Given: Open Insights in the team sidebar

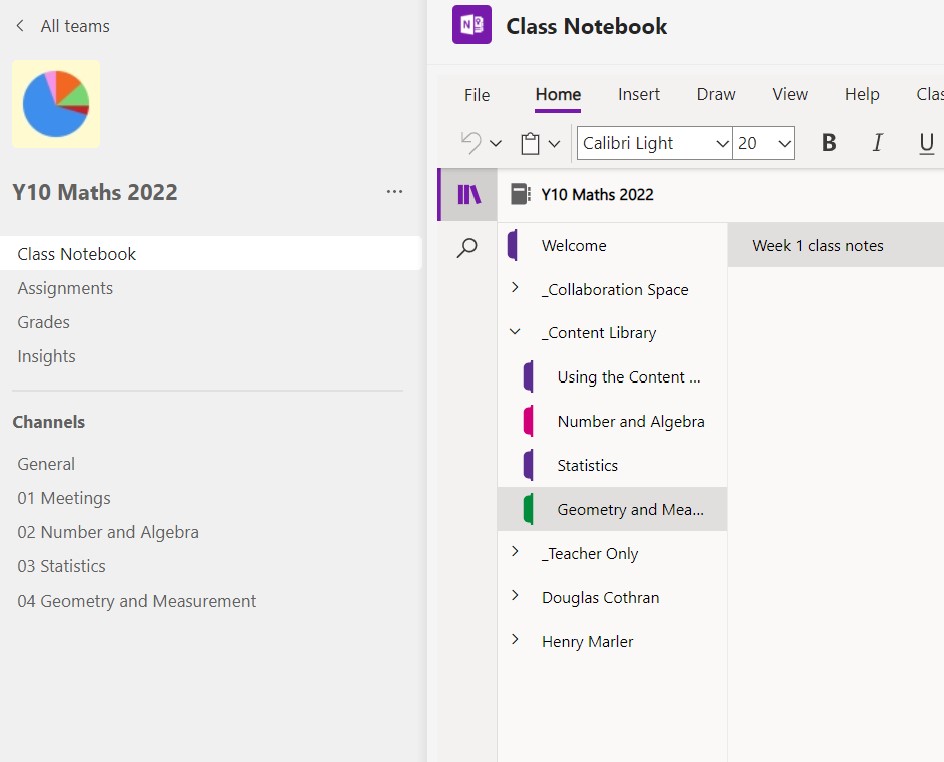Looking at the screenshot, I should click(x=46, y=356).
